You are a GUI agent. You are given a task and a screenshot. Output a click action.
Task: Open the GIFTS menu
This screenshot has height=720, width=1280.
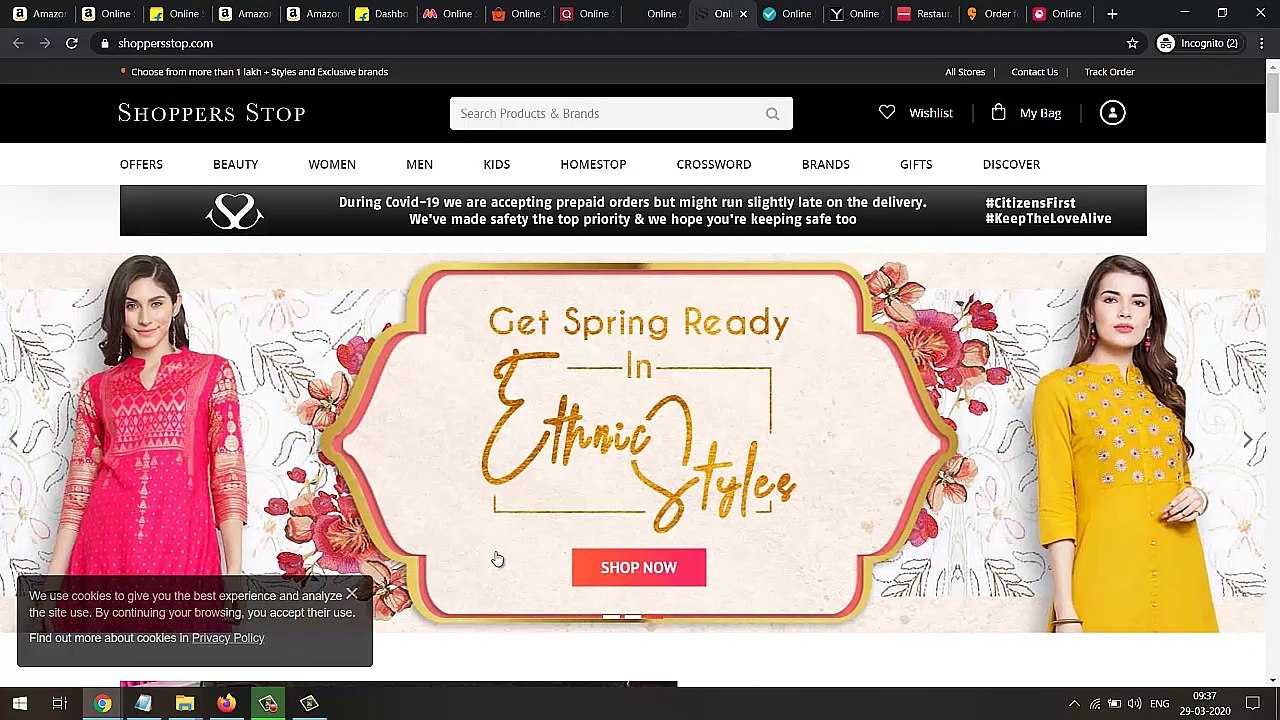coord(916,164)
